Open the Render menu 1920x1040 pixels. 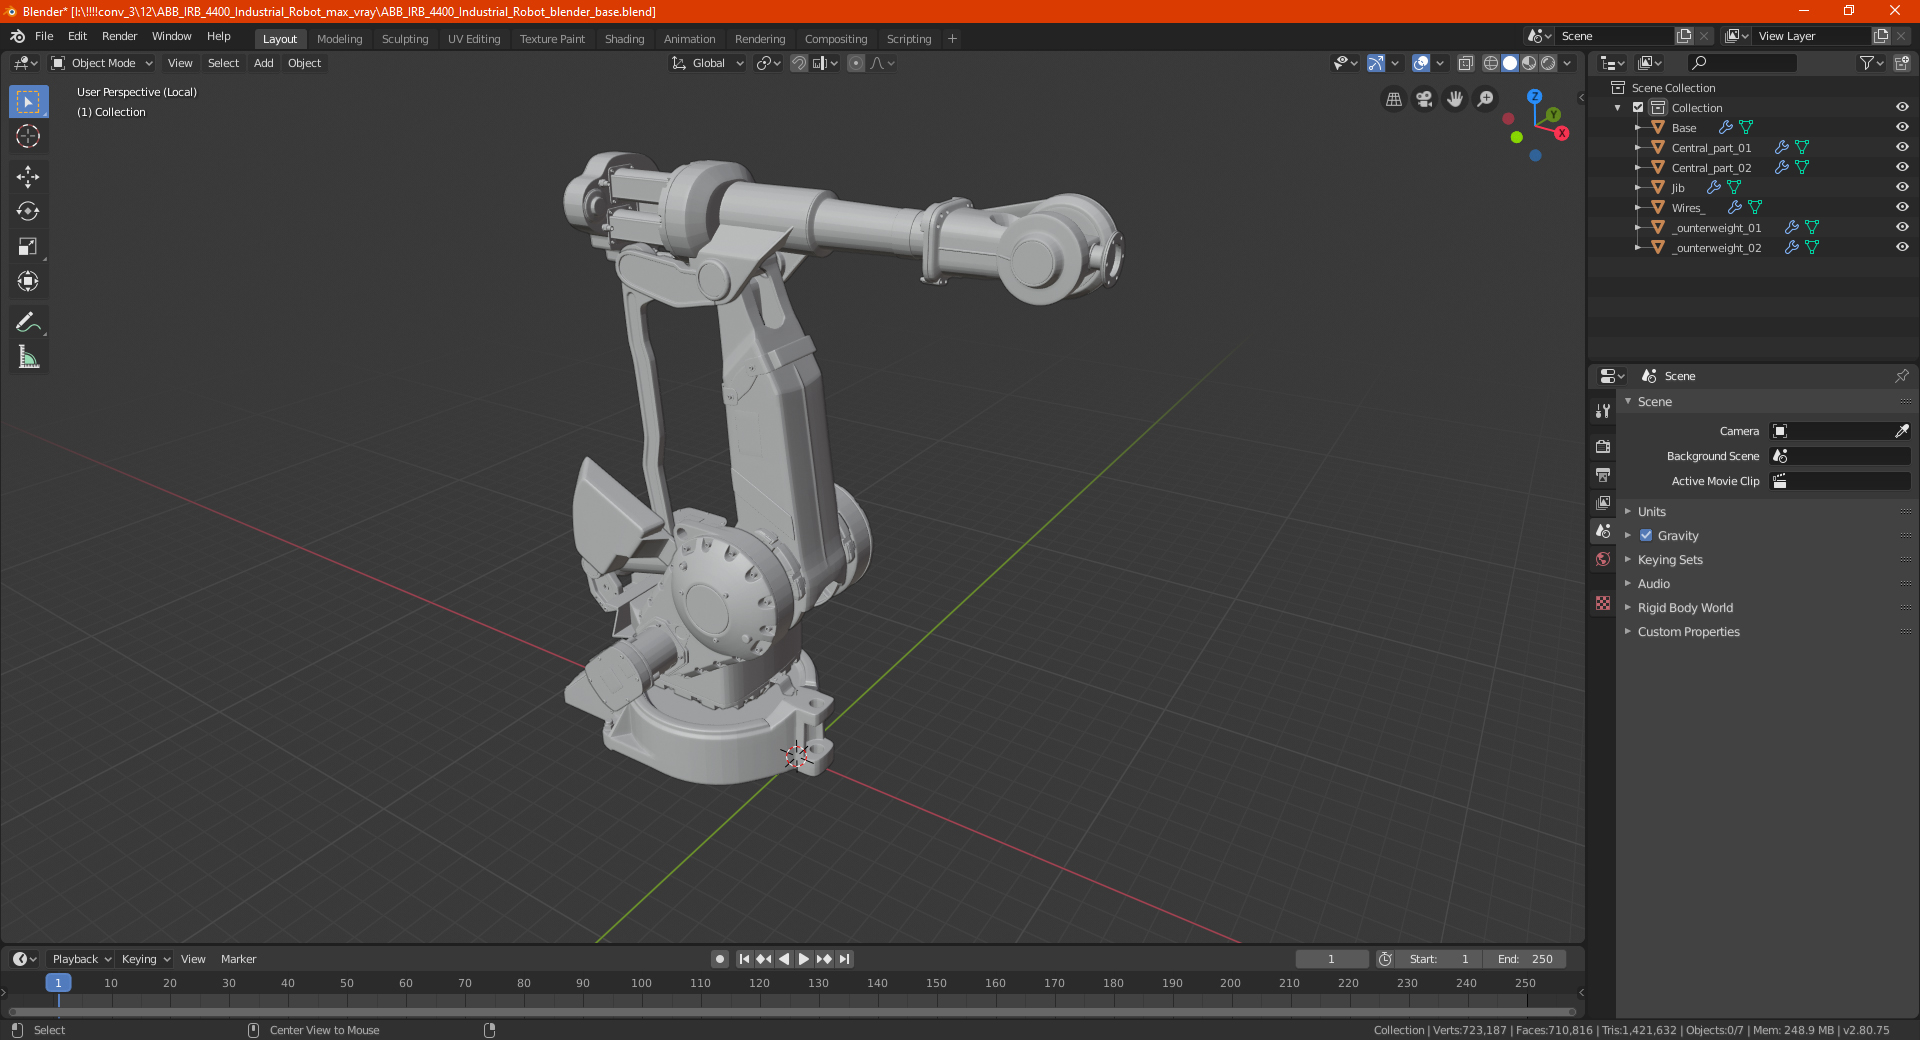point(119,36)
